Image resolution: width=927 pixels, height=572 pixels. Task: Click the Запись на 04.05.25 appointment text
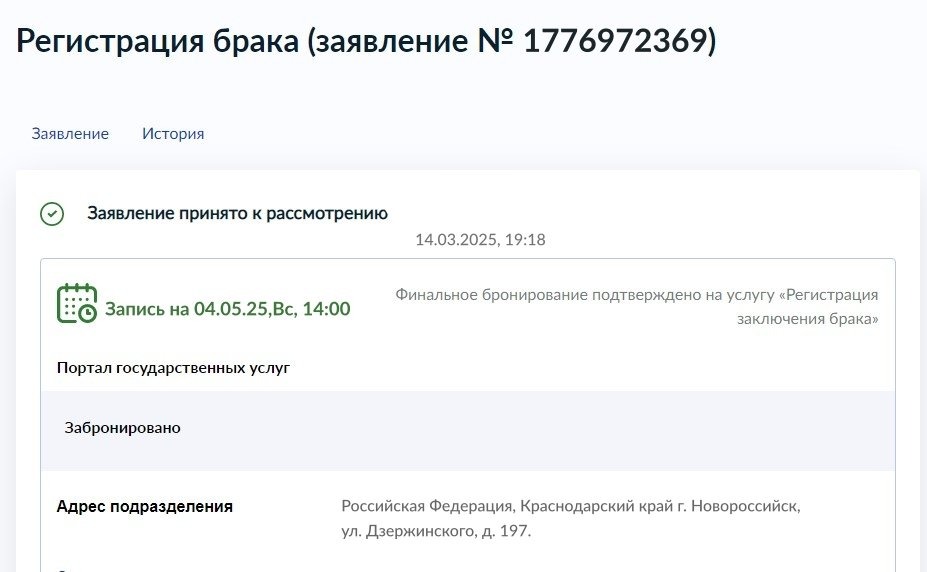tap(228, 308)
